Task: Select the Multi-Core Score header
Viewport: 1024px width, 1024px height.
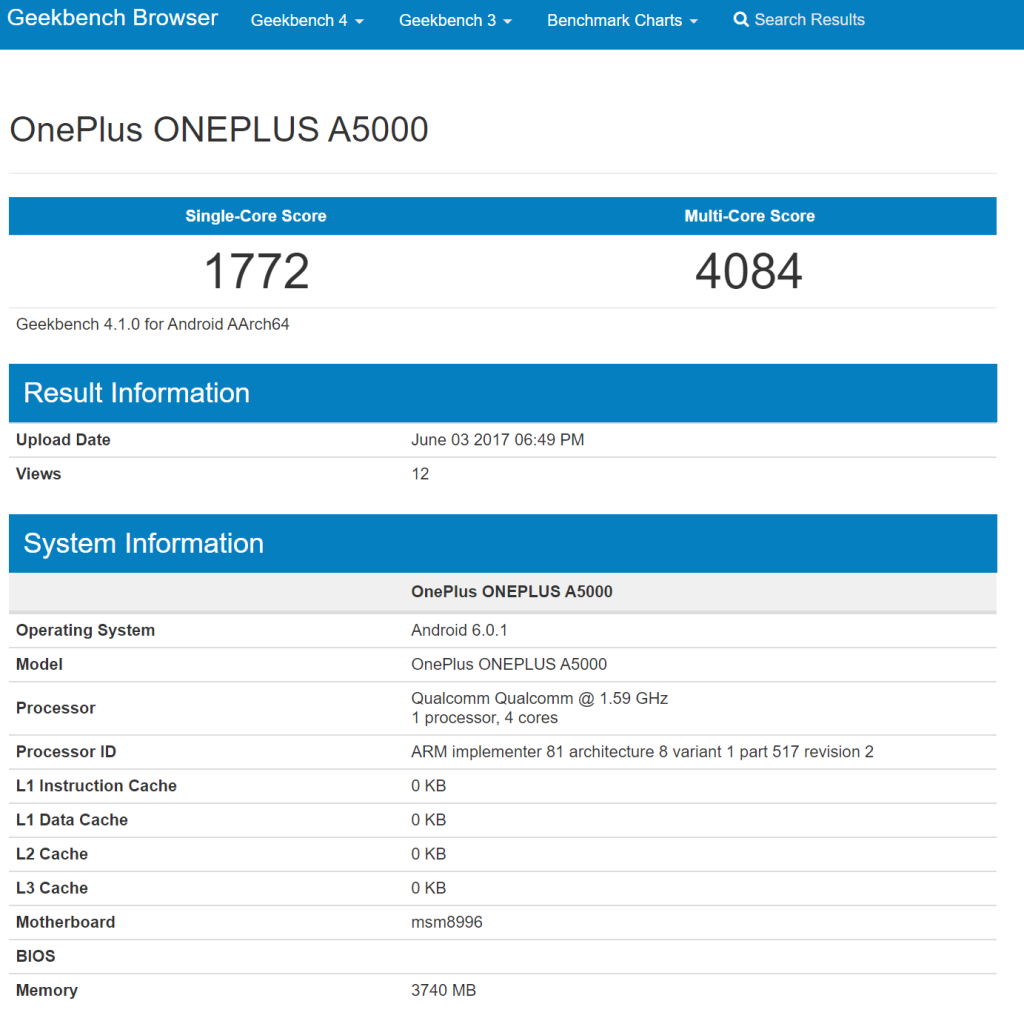Action: (749, 215)
